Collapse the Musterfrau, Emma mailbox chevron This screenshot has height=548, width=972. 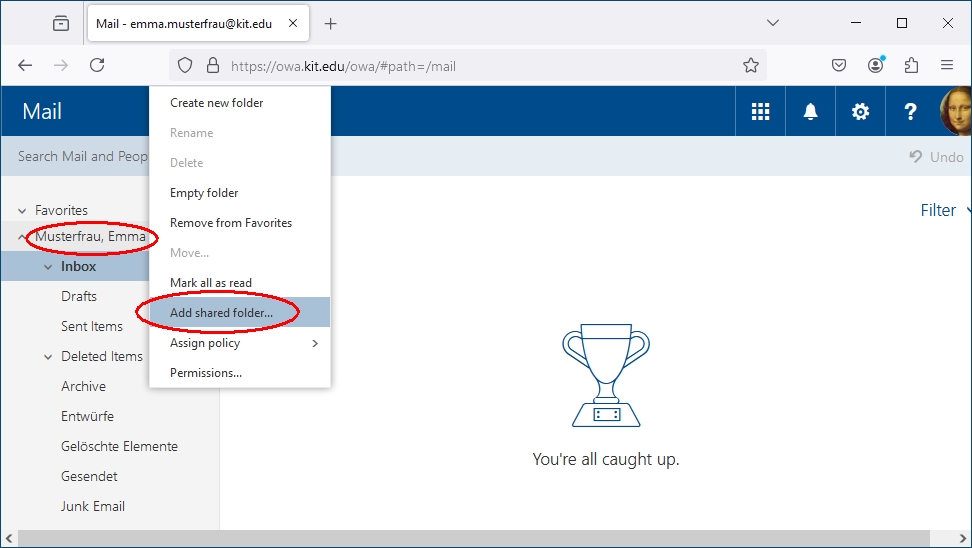pyautogui.click(x=22, y=237)
